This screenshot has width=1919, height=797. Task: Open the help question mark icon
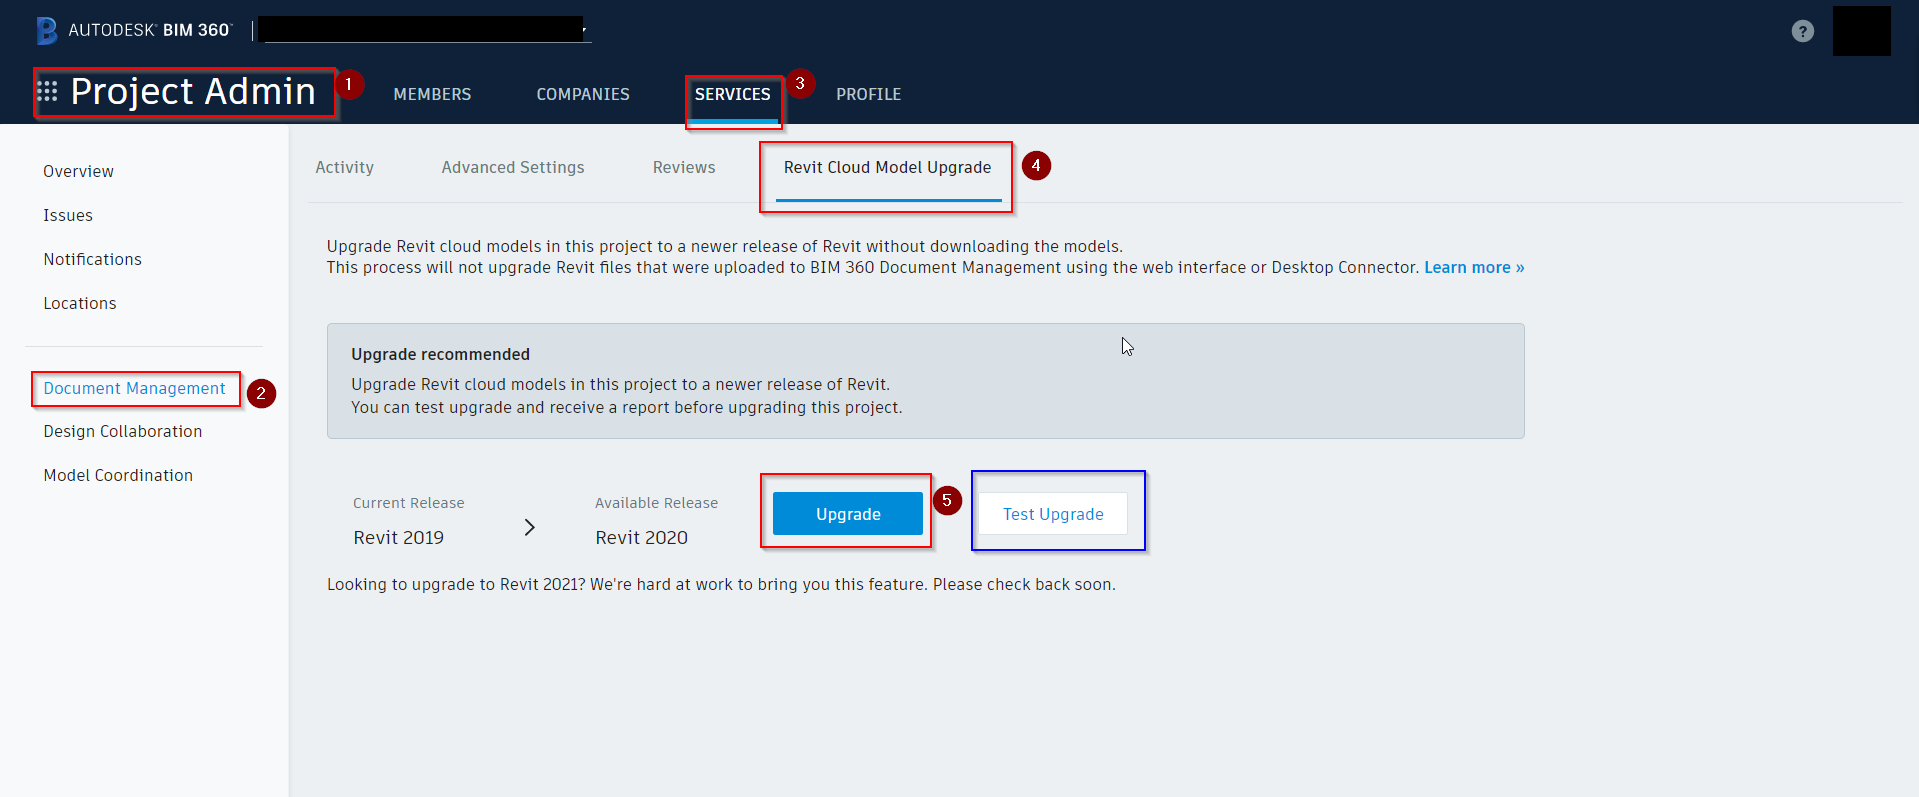(x=1802, y=31)
